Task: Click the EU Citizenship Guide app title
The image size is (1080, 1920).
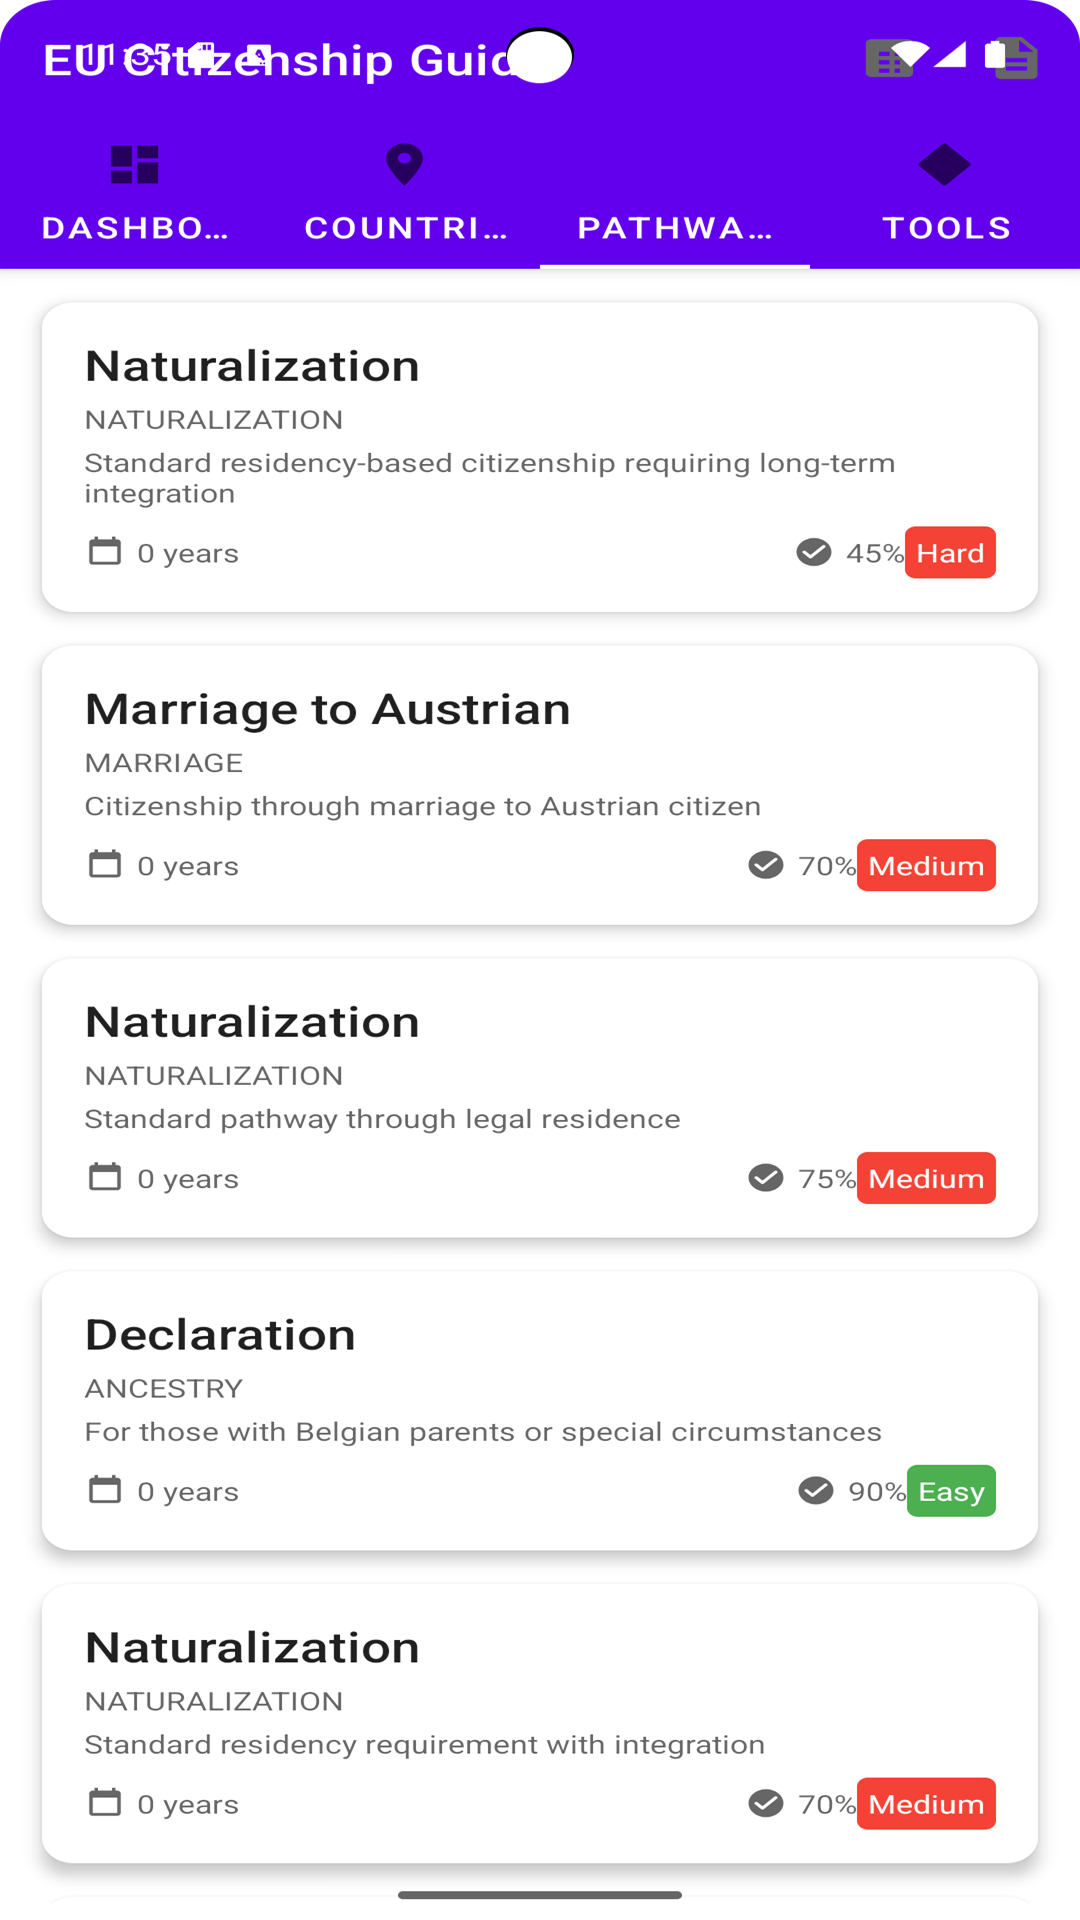Action: point(280,60)
